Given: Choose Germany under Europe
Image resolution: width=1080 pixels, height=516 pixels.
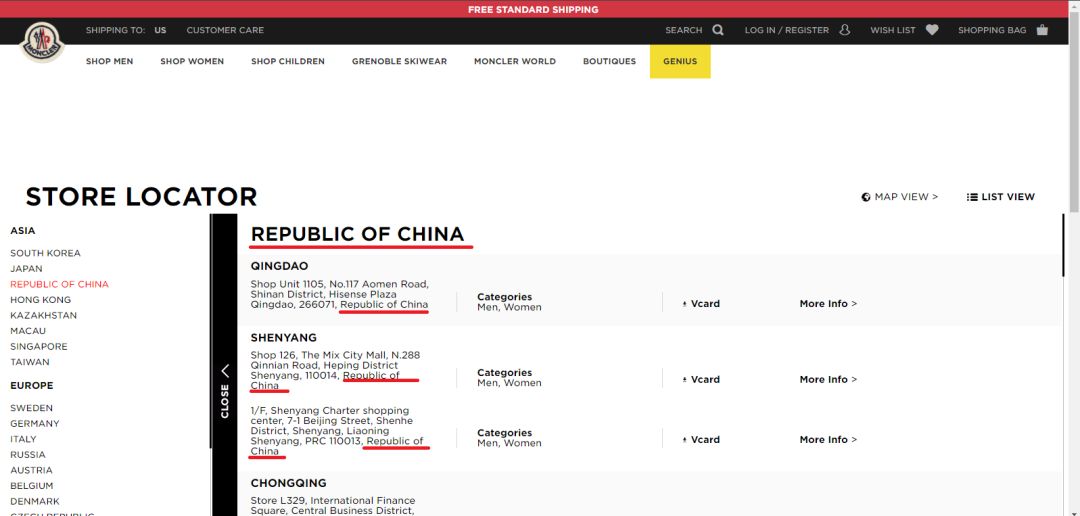Looking at the screenshot, I should click(x=35, y=424).
